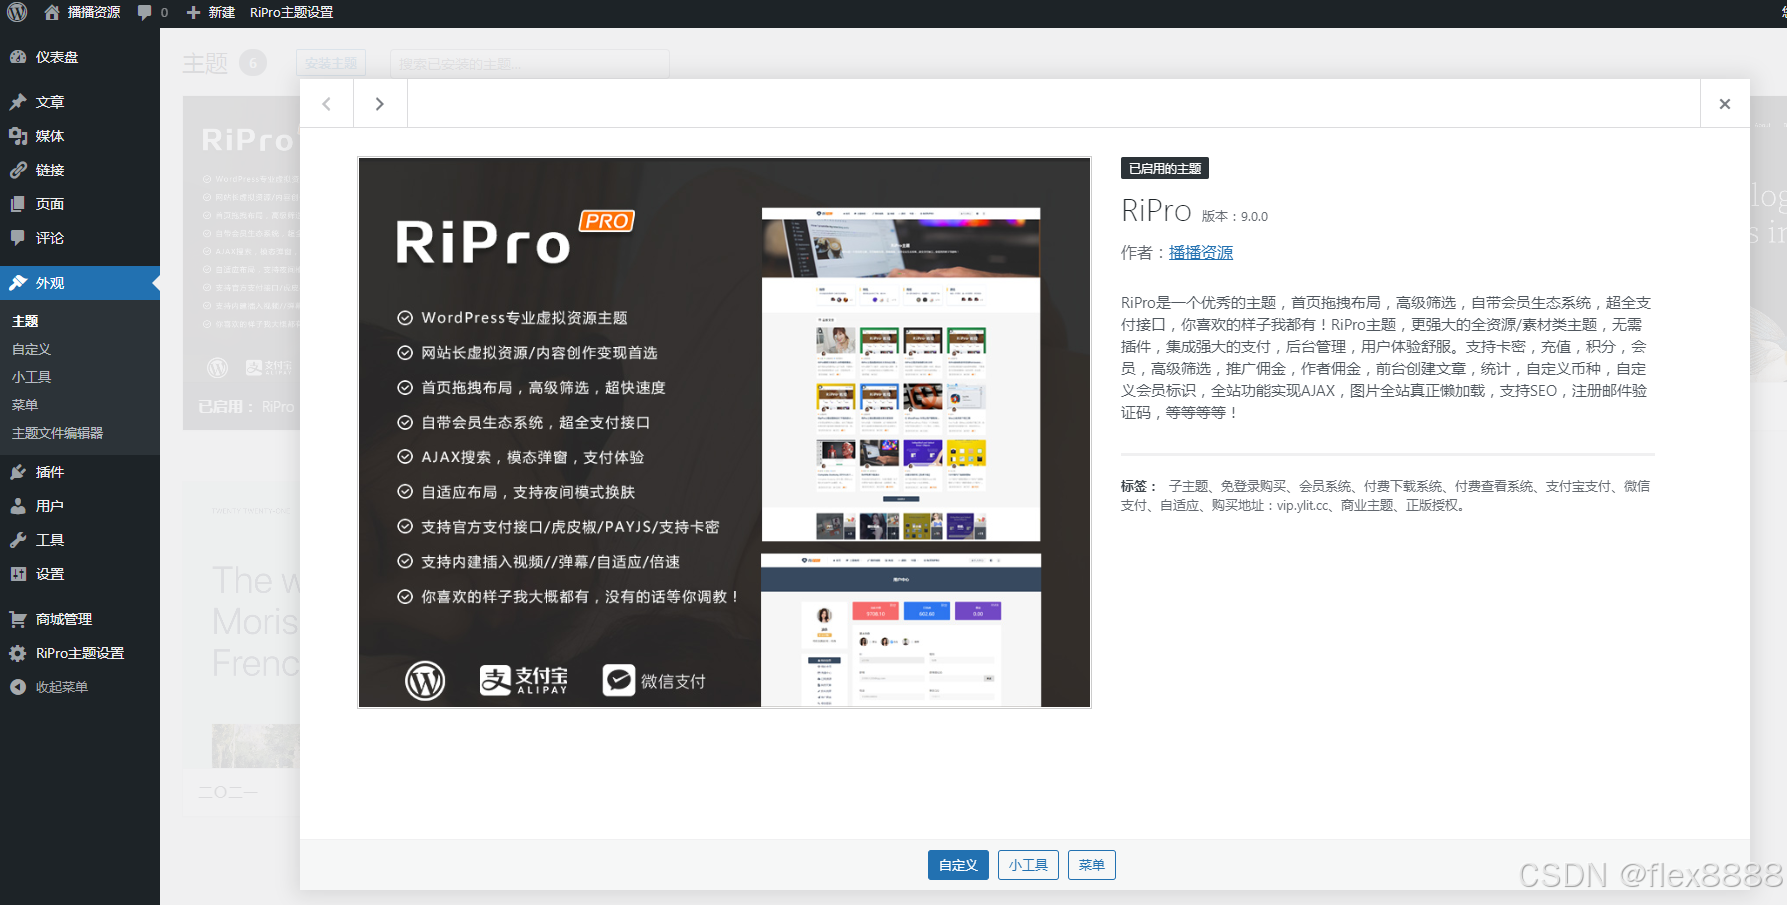Open the 新建 menu in the admin bar
The image size is (1787, 905).
pos(210,13)
